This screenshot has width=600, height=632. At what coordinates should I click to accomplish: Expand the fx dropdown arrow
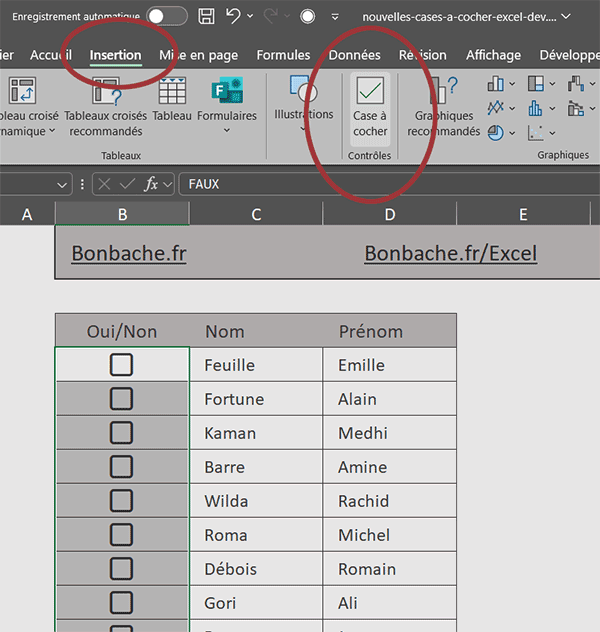point(168,185)
